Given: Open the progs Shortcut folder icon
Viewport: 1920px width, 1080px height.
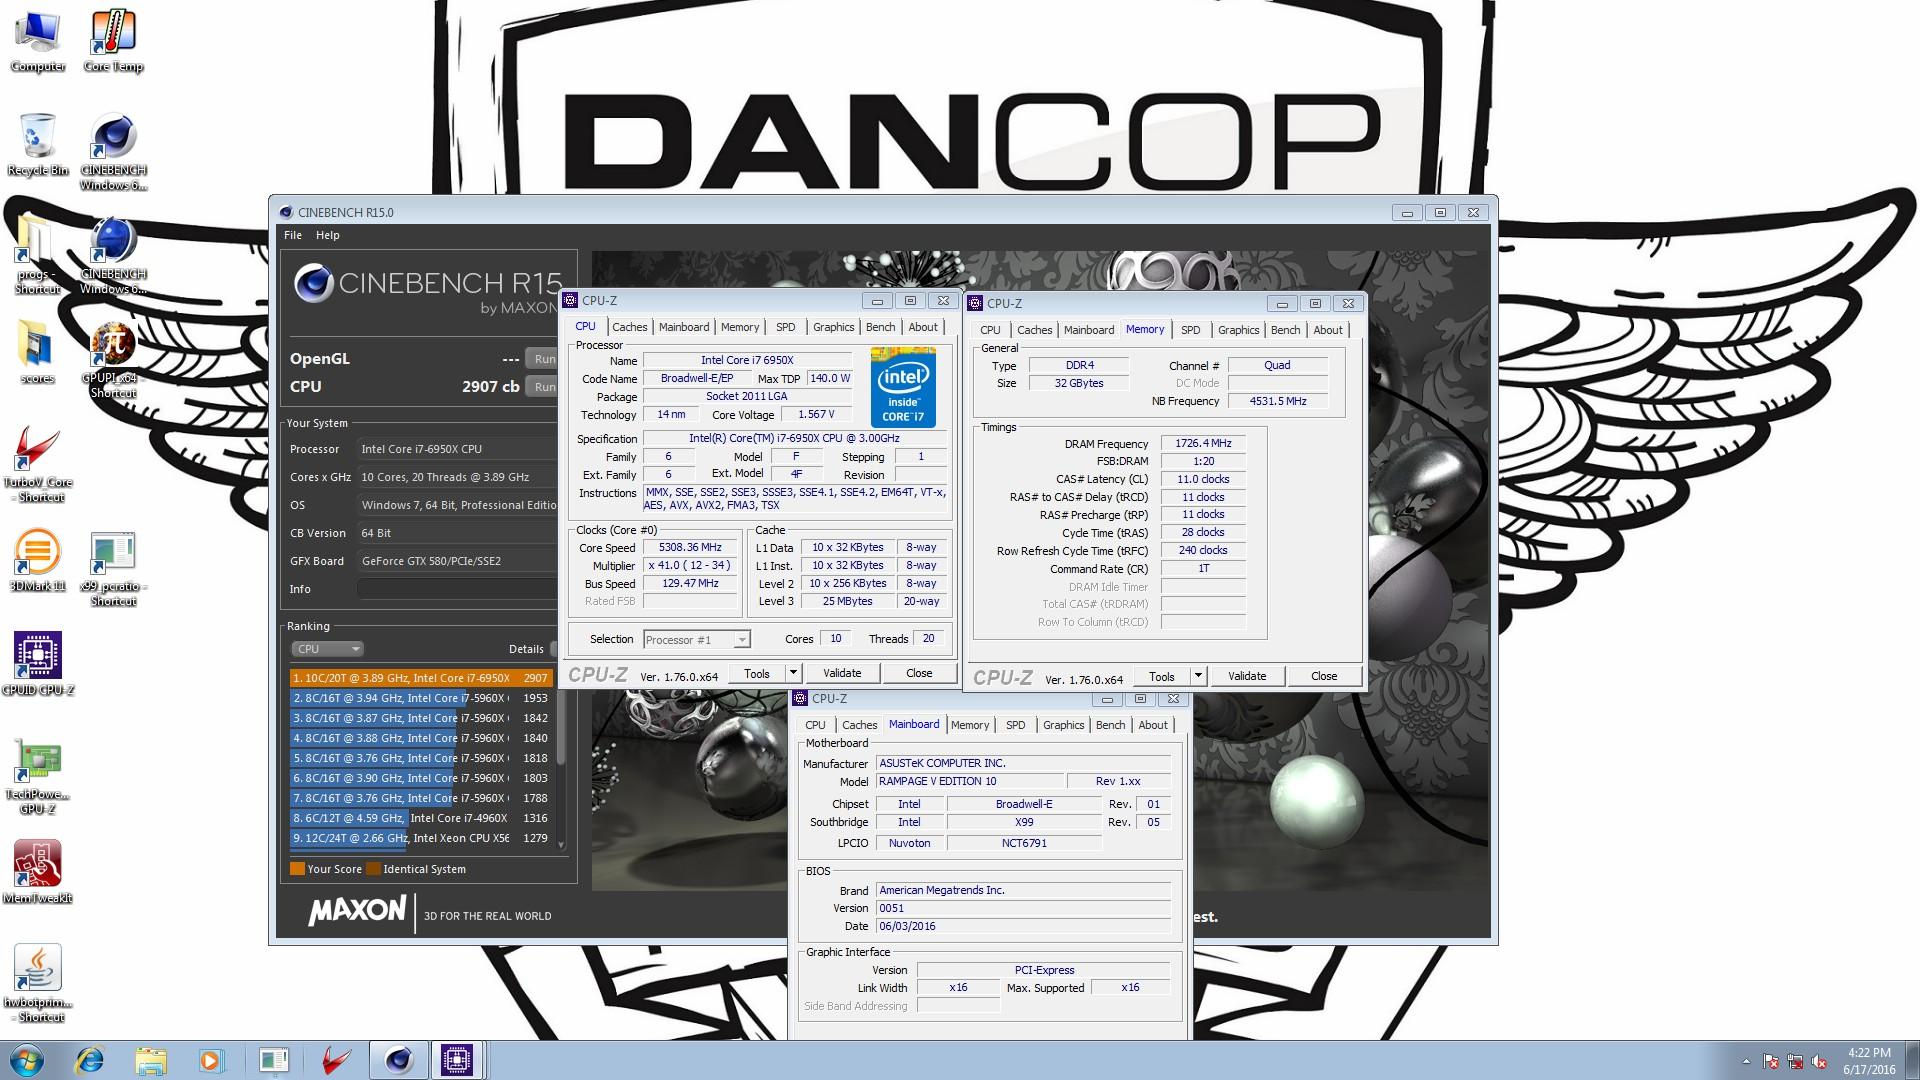Looking at the screenshot, I should pyautogui.click(x=38, y=256).
